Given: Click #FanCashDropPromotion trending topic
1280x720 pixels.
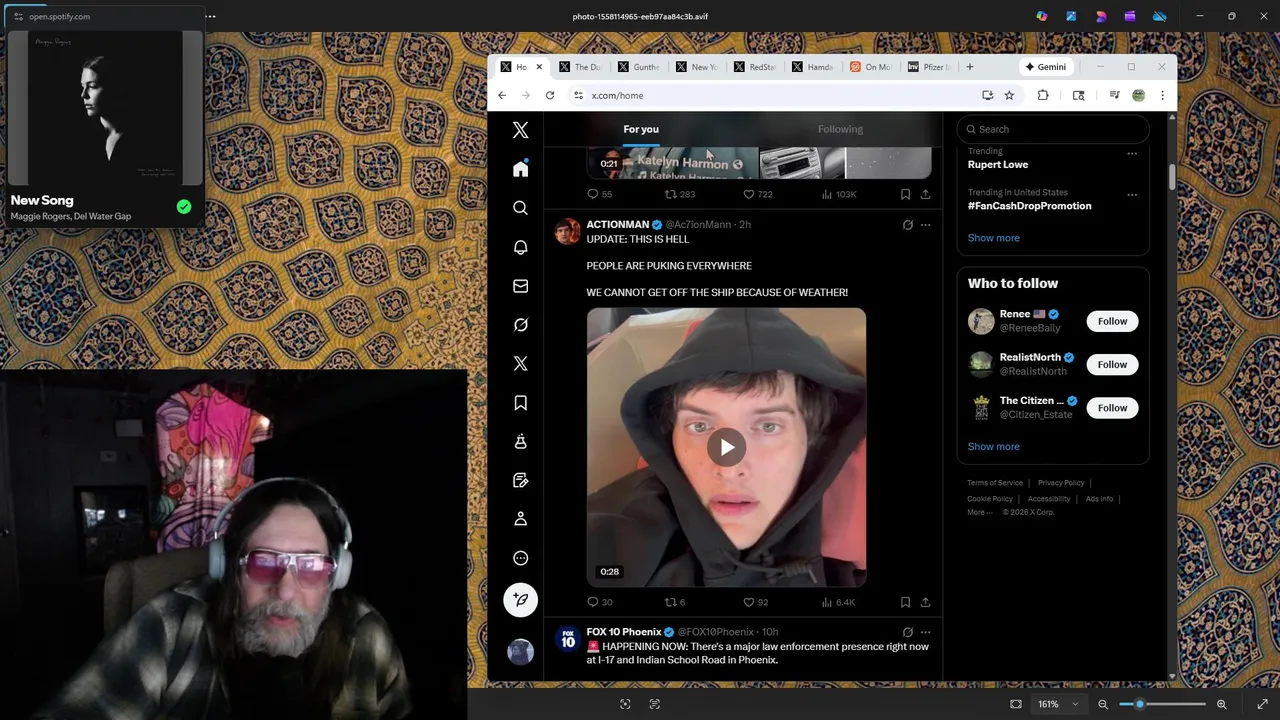Looking at the screenshot, I should (x=1029, y=206).
